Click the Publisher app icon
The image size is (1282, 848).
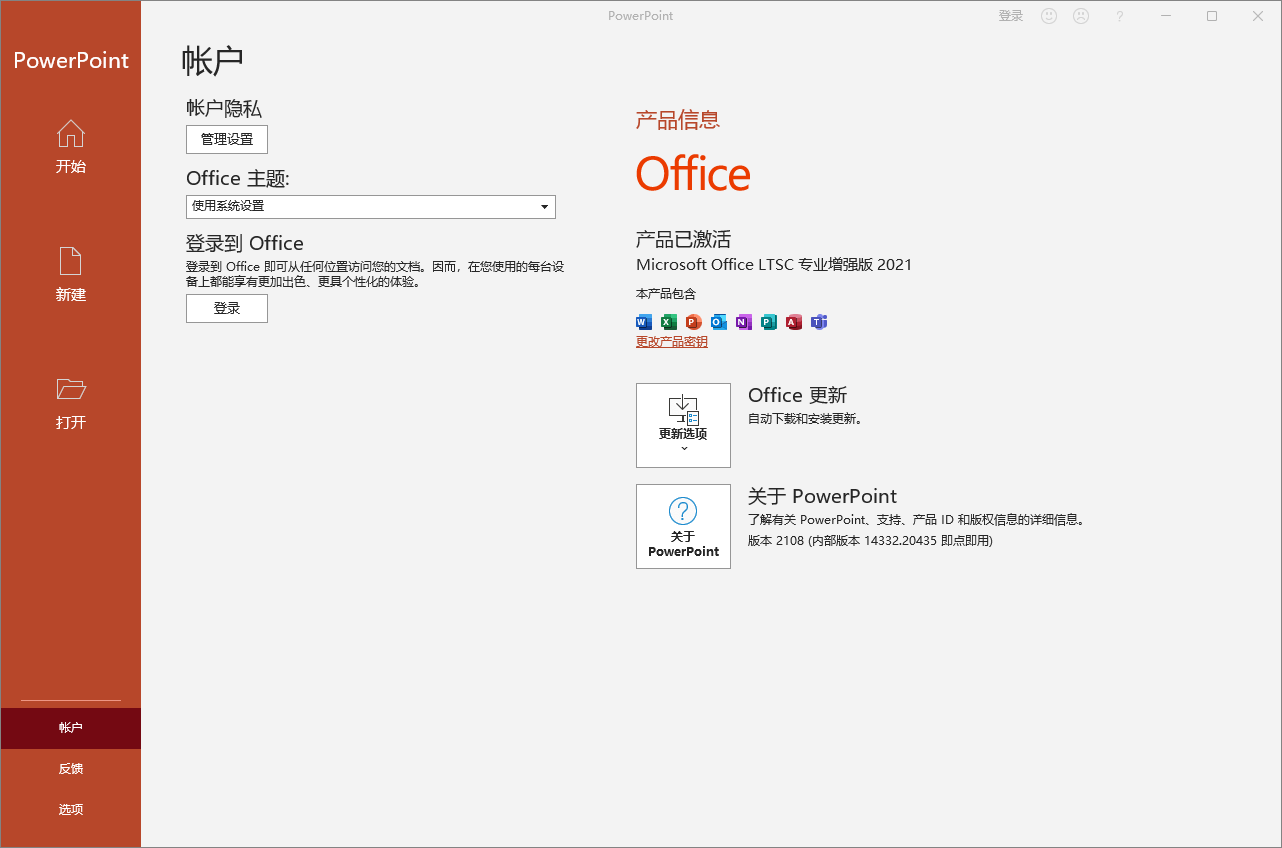pyautogui.click(x=769, y=322)
